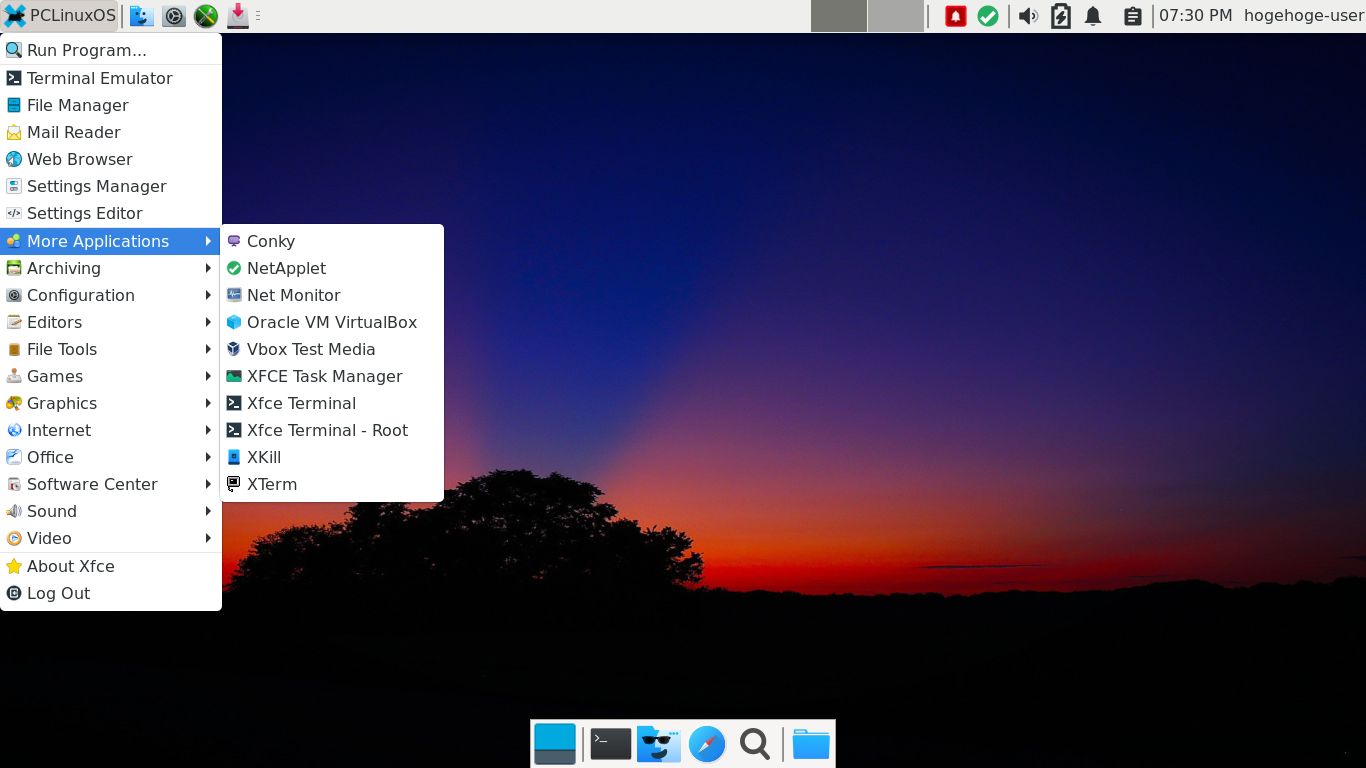
Task: Click the file manager launcher in the top panel
Action: coord(142,16)
